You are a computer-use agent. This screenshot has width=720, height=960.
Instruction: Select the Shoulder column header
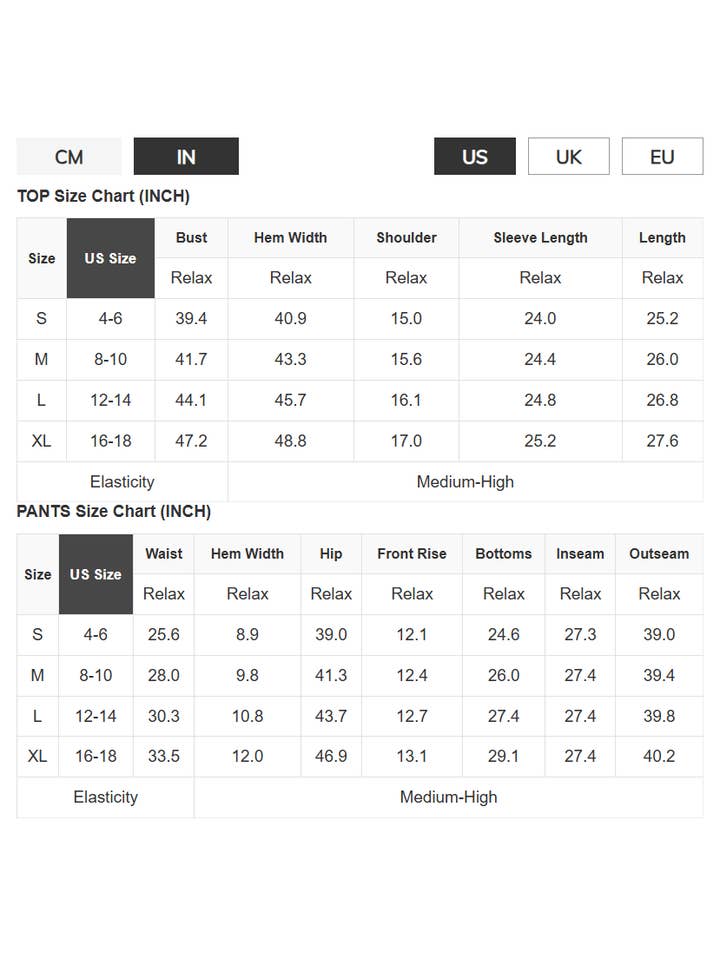(406, 238)
